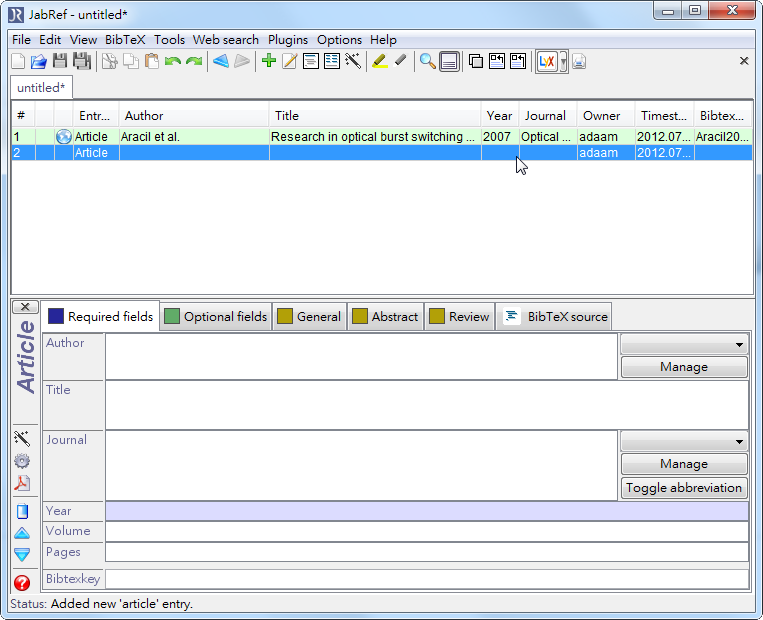
Task: Paste entry with clipboard toolbar icon
Action: [152, 61]
